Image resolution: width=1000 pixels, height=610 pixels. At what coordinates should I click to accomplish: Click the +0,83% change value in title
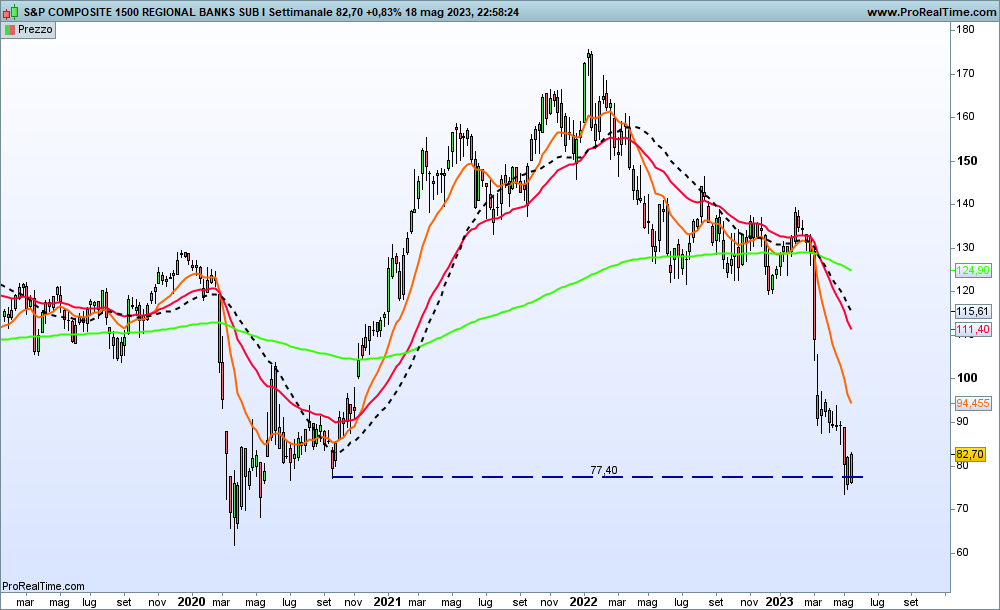(383, 12)
